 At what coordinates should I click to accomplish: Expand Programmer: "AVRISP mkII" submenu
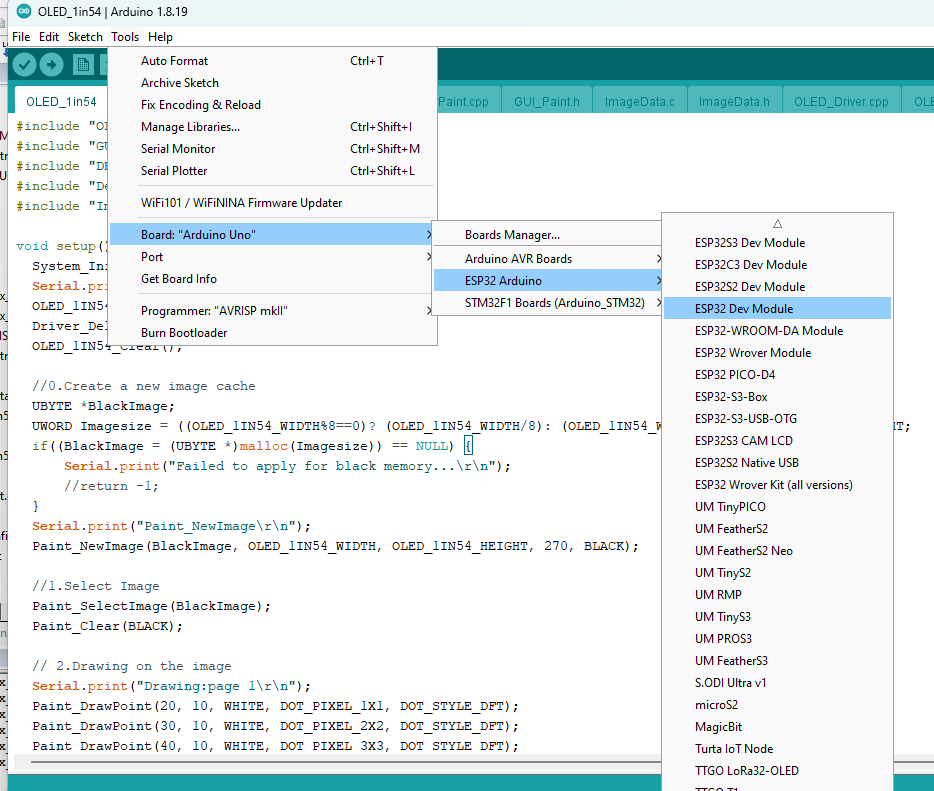point(273,311)
